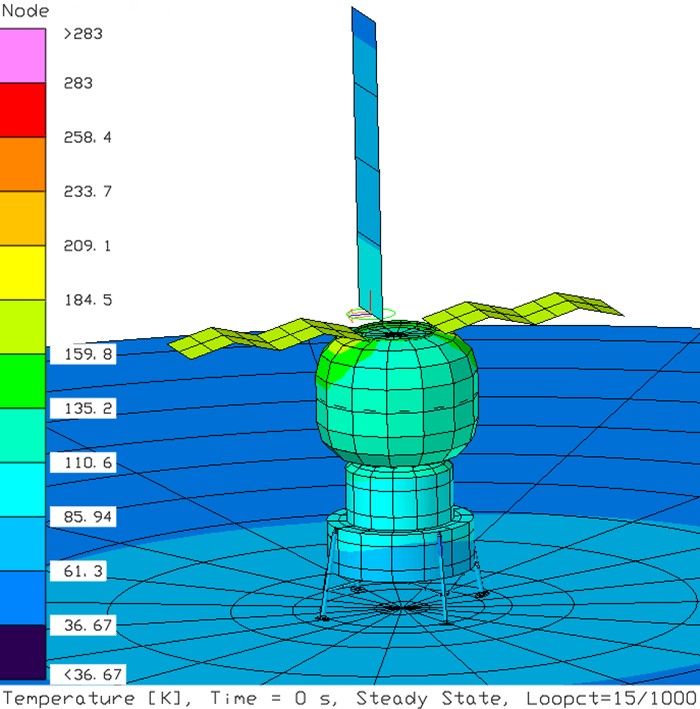Click the '>283' legend label
This screenshot has height=709, width=700.
pyautogui.click(x=83, y=34)
